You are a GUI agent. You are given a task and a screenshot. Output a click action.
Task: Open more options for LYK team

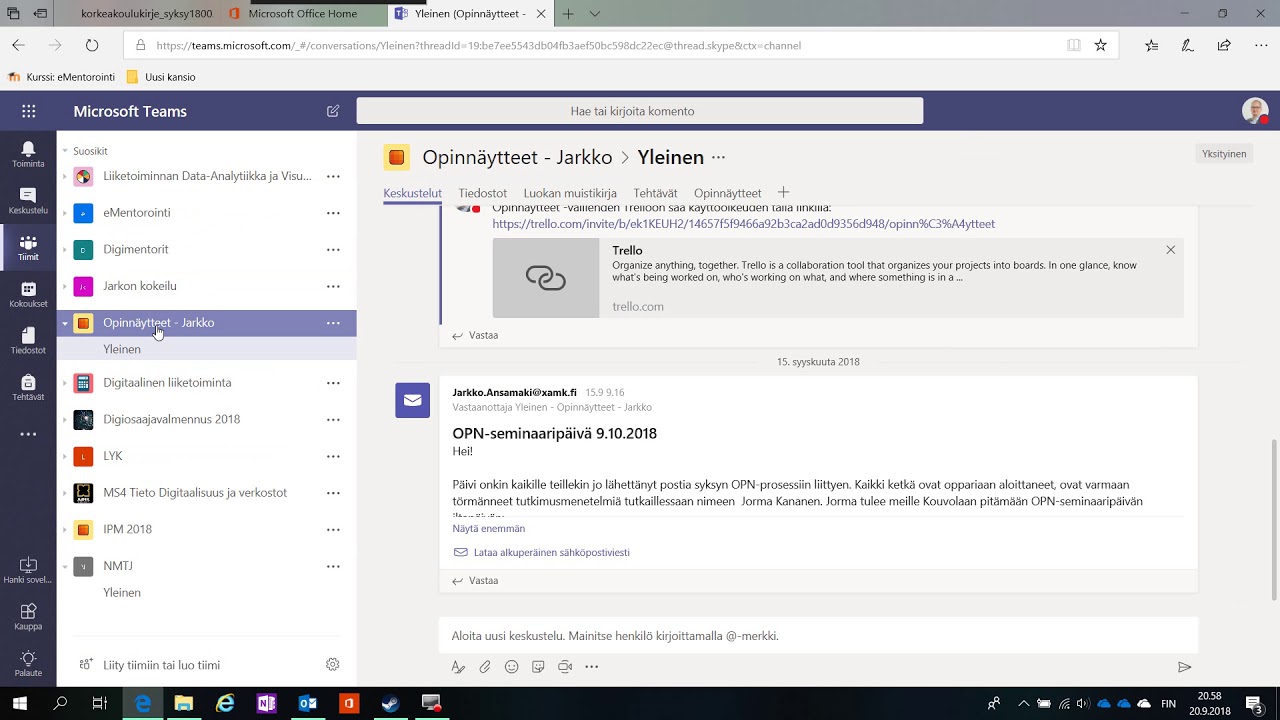pos(333,456)
